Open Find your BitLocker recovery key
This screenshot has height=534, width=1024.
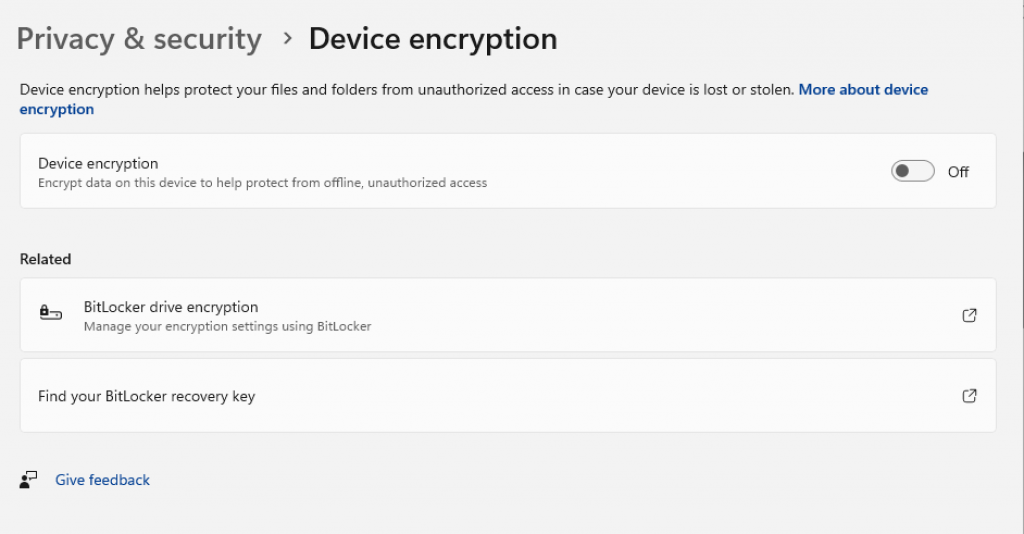(x=146, y=396)
